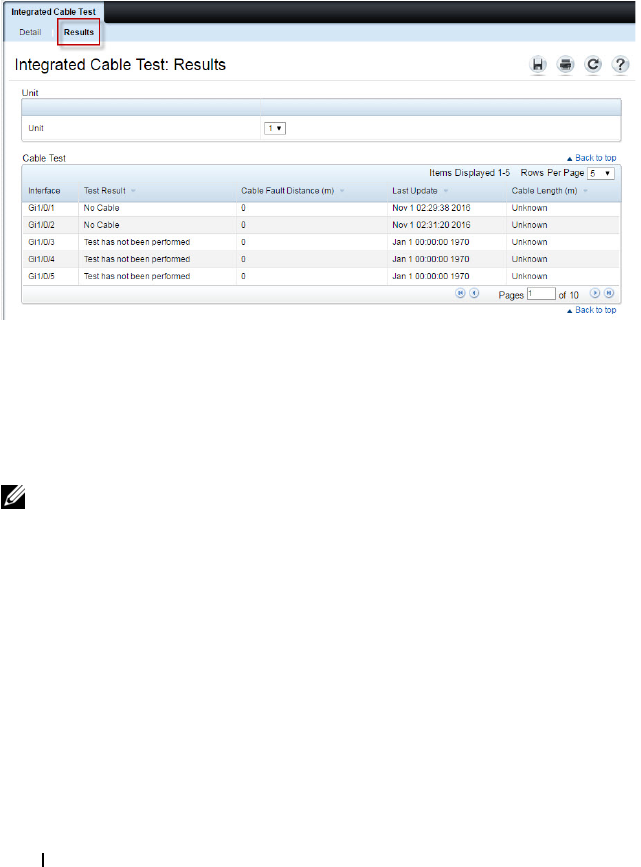Go to the first page of results

click(x=460, y=294)
